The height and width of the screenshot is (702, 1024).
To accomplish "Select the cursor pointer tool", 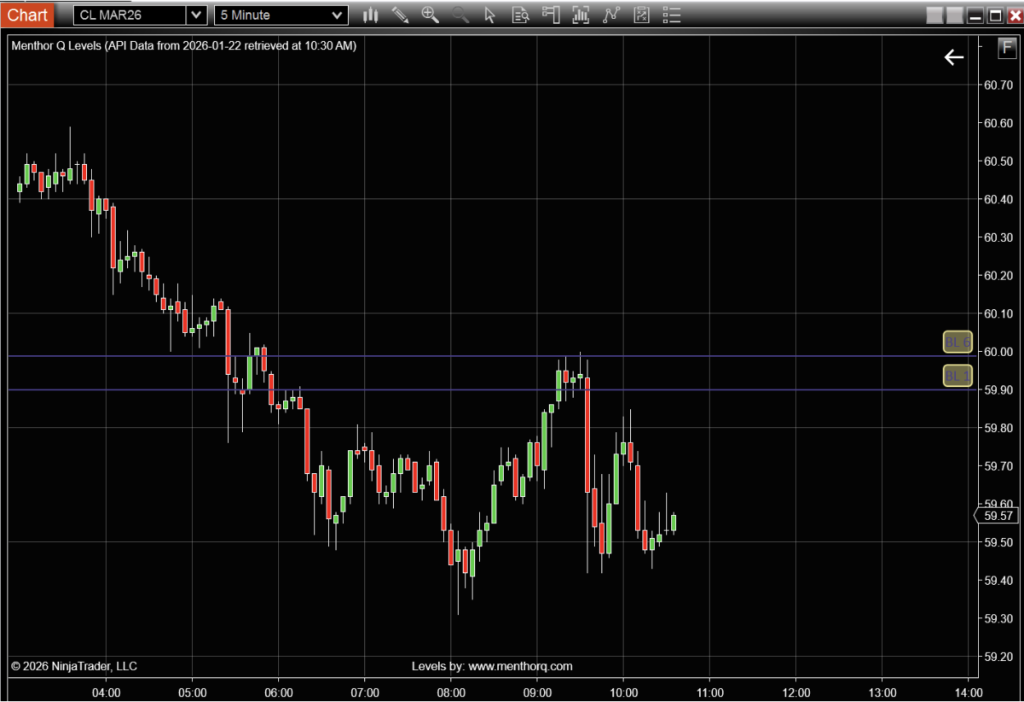I will [x=489, y=15].
